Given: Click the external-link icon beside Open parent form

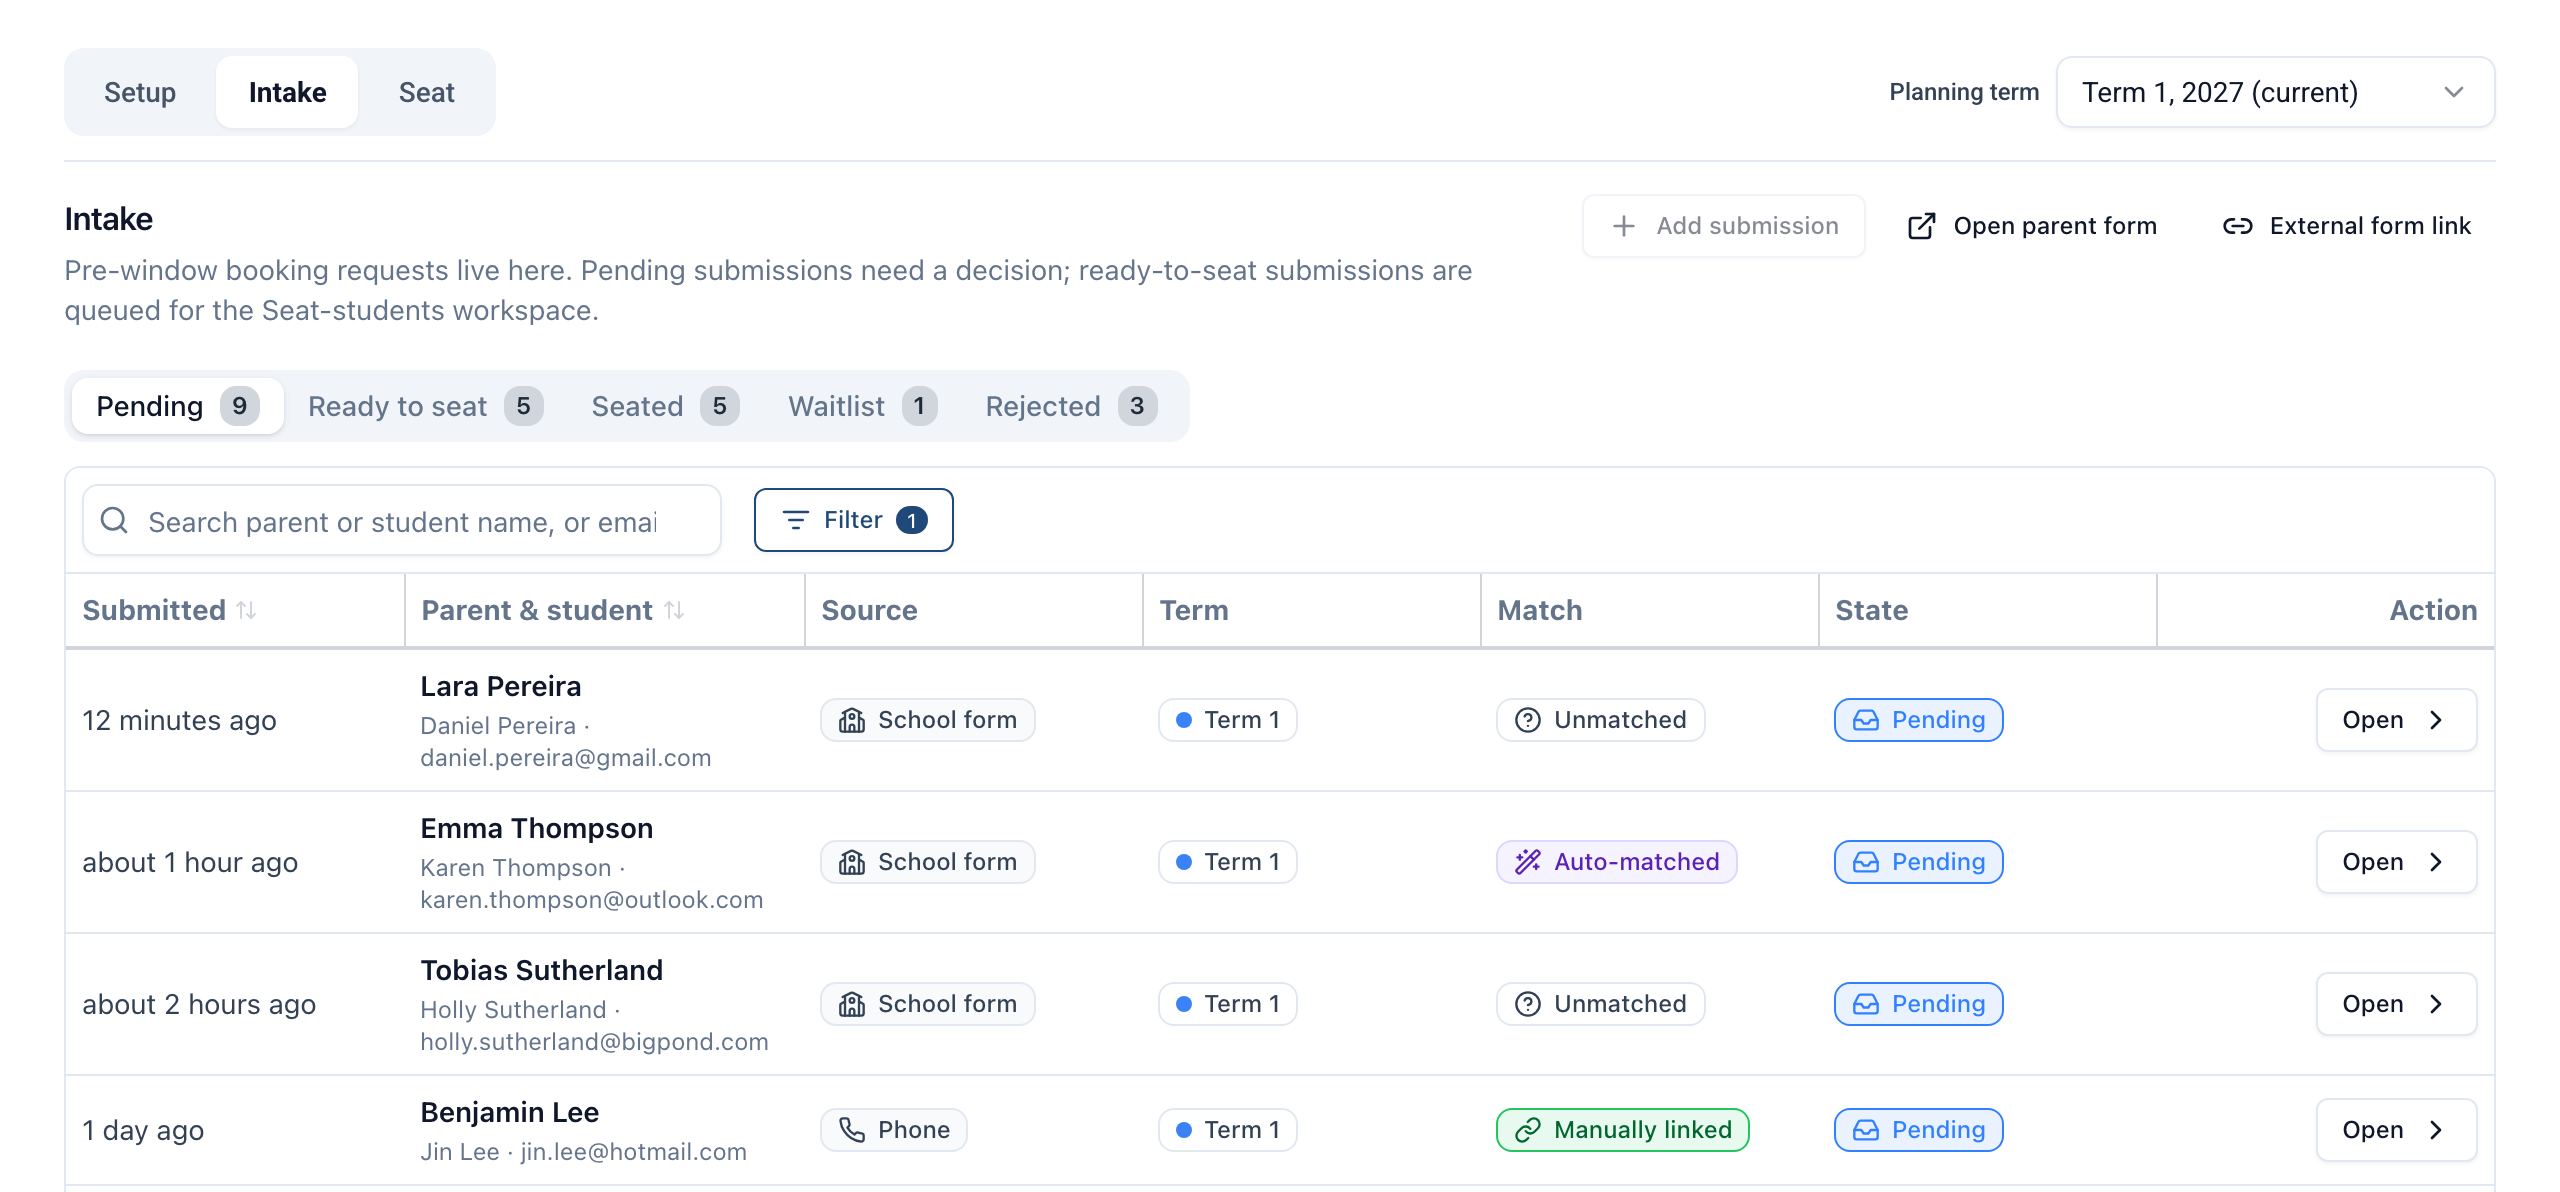Looking at the screenshot, I should pyautogui.click(x=1921, y=226).
